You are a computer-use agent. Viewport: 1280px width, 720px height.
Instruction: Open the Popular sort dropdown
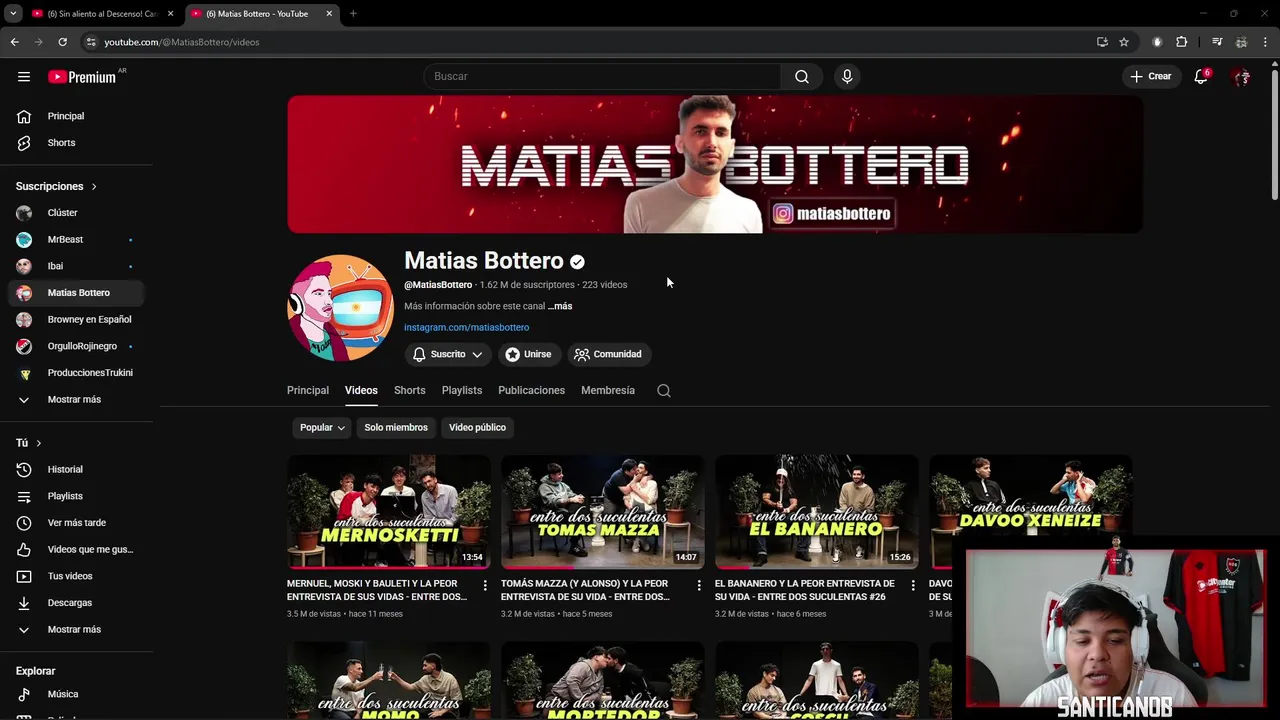[x=322, y=427]
